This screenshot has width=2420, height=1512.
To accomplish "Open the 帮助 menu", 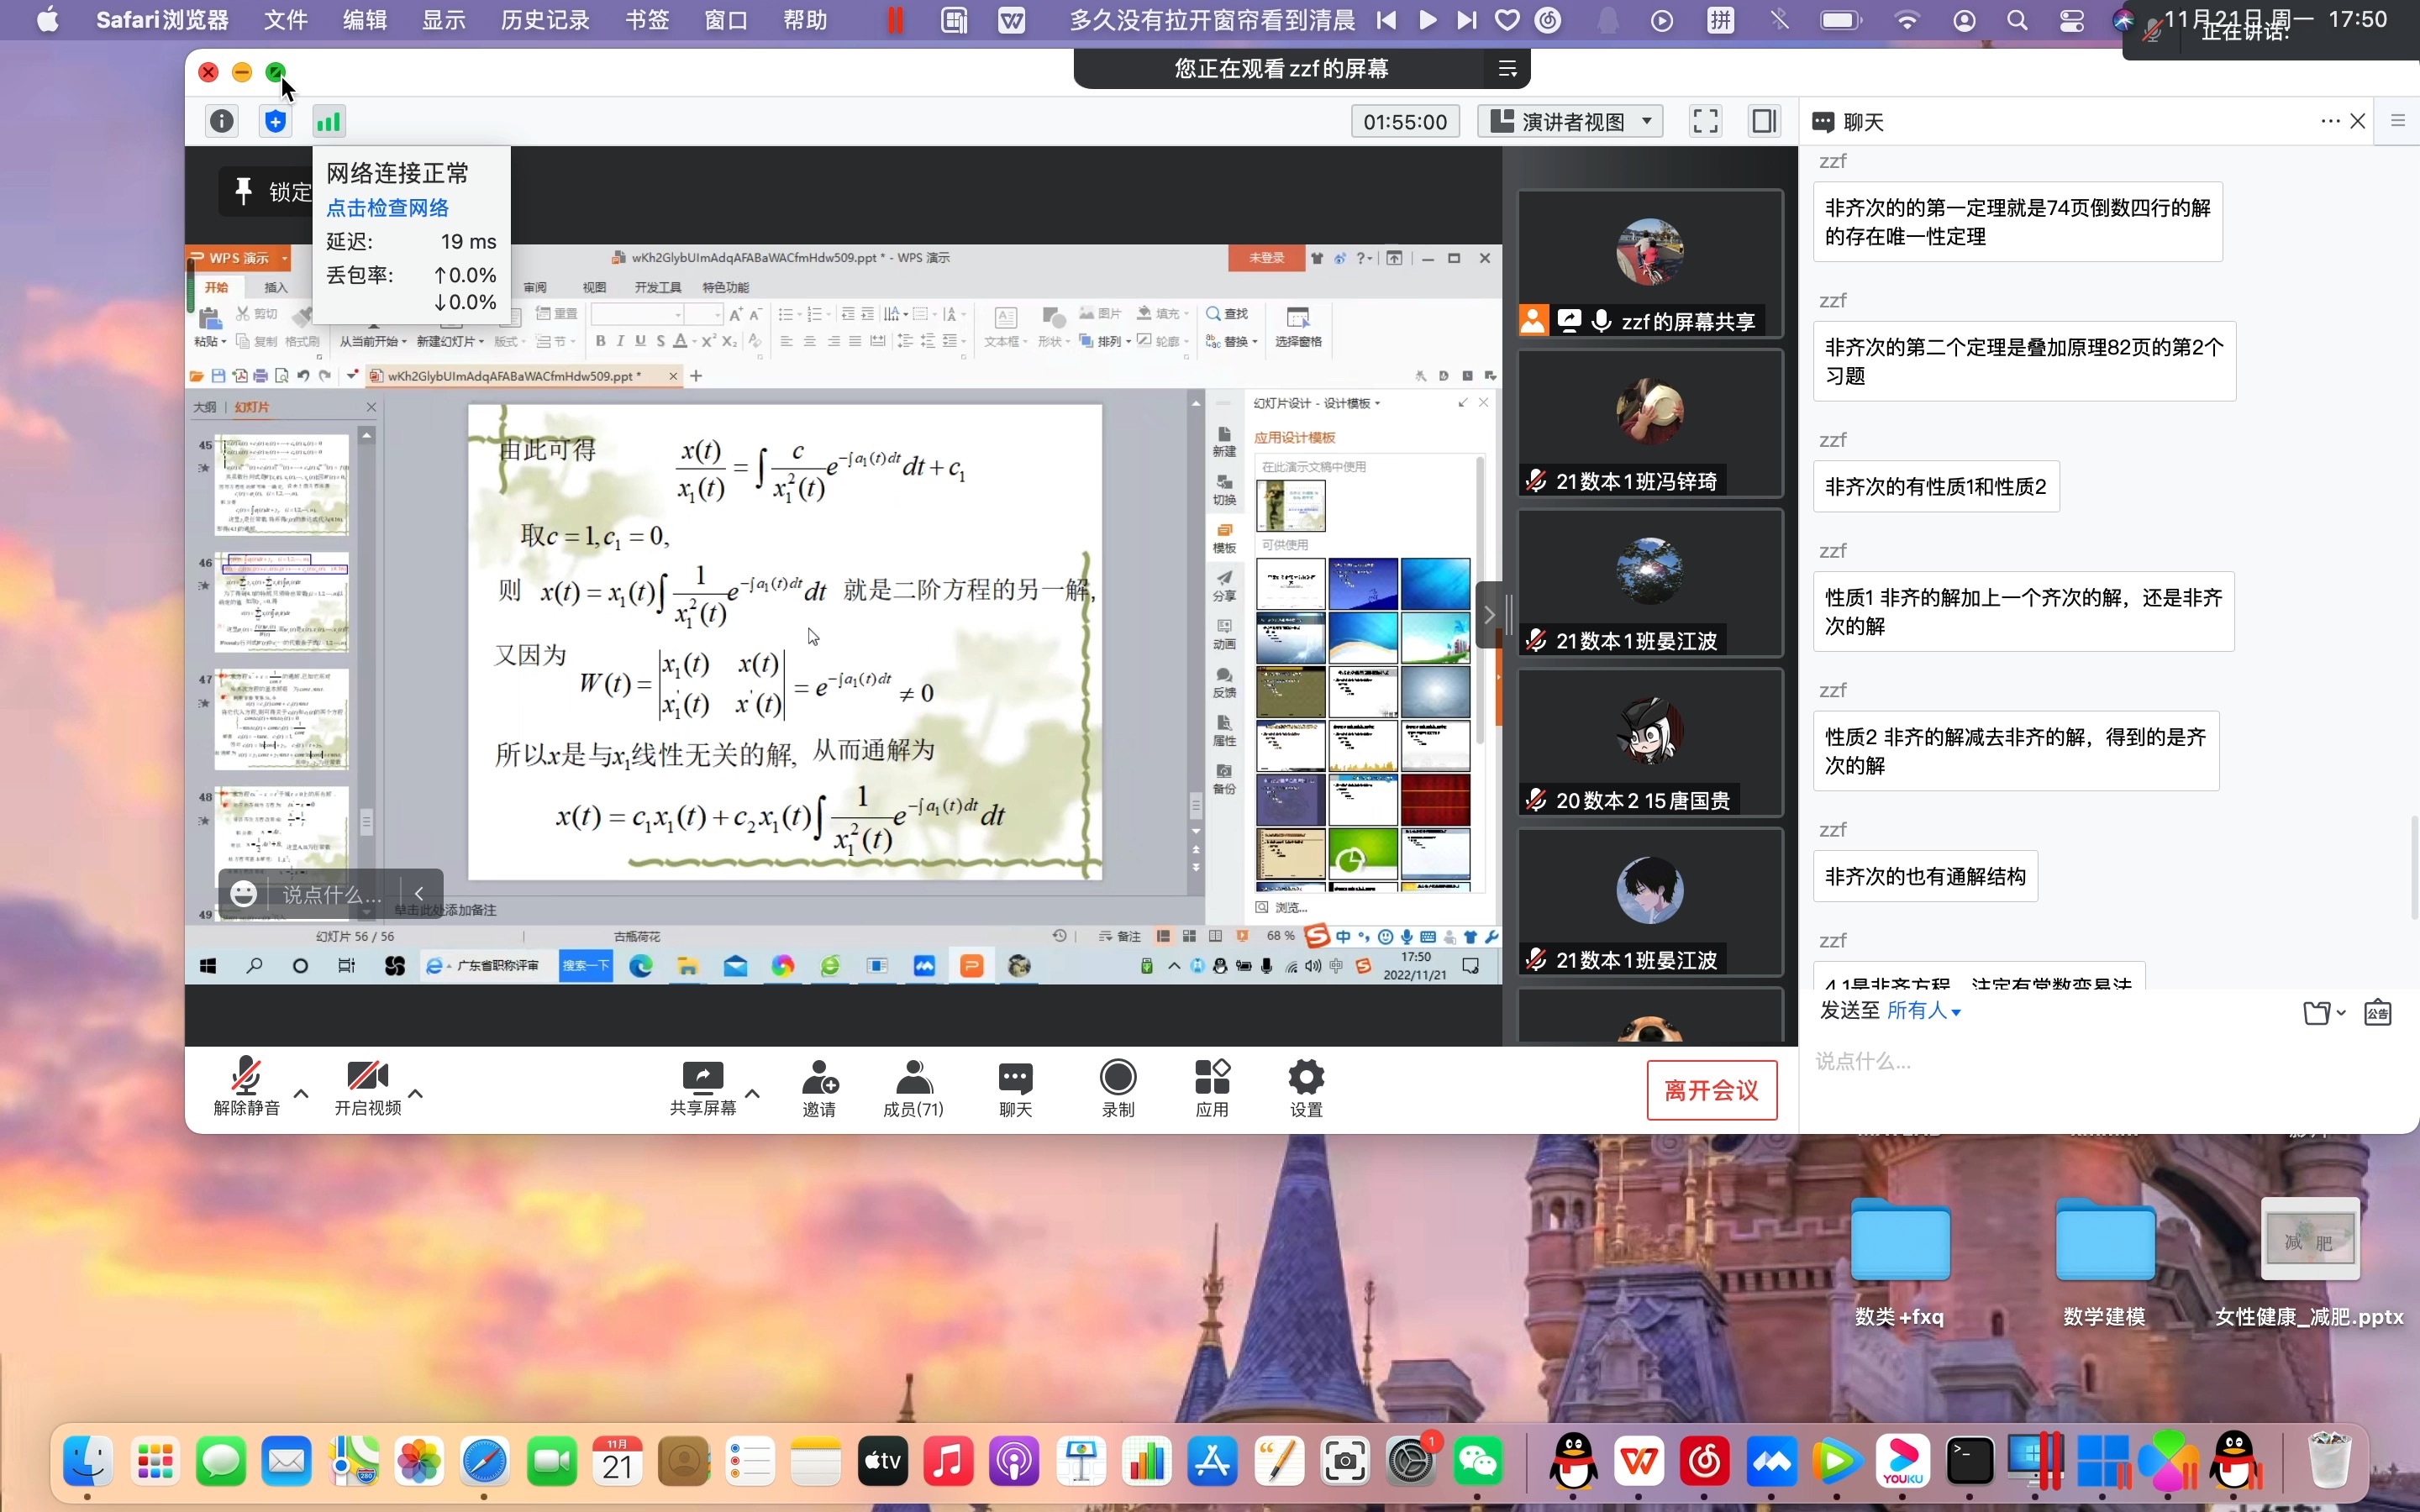I will tap(805, 20).
